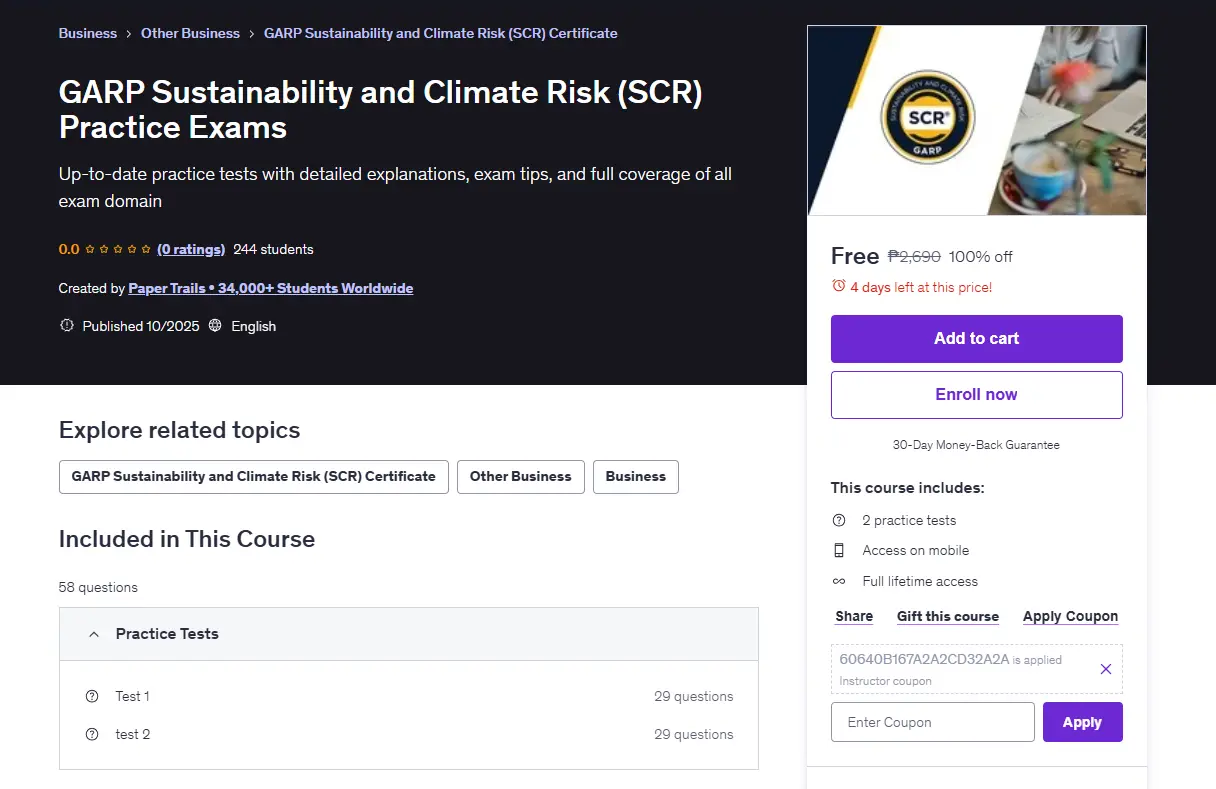This screenshot has width=1216, height=789.
Task: Click the Explore related topics heading
Action: click(x=180, y=430)
